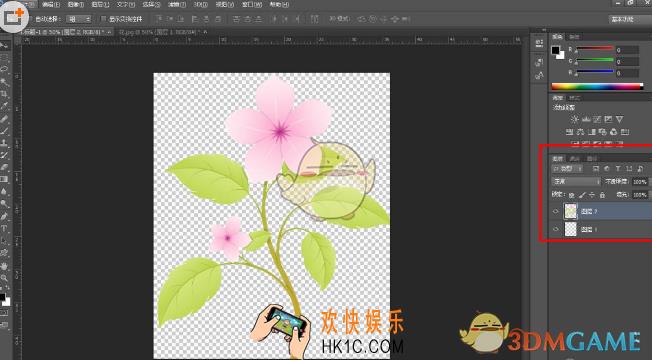
Task: Select the Gradient tool
Action: 5,179
